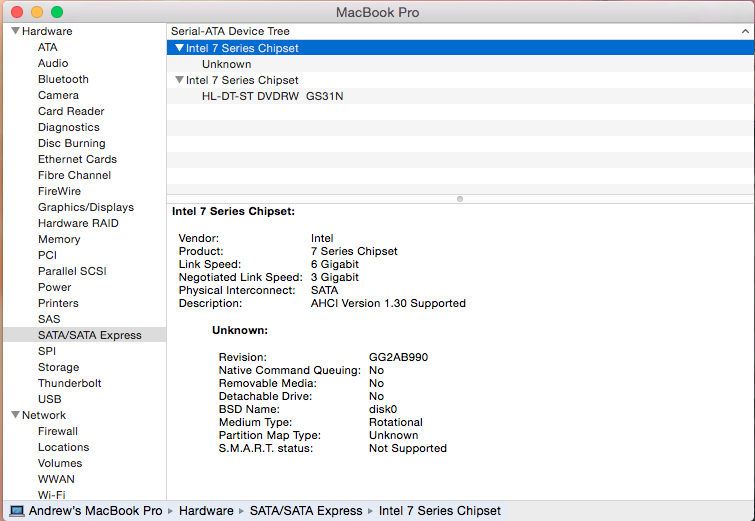Select Wi-Fi under Network
Viewport: 755px width, 521px height.
pos(52,495)
